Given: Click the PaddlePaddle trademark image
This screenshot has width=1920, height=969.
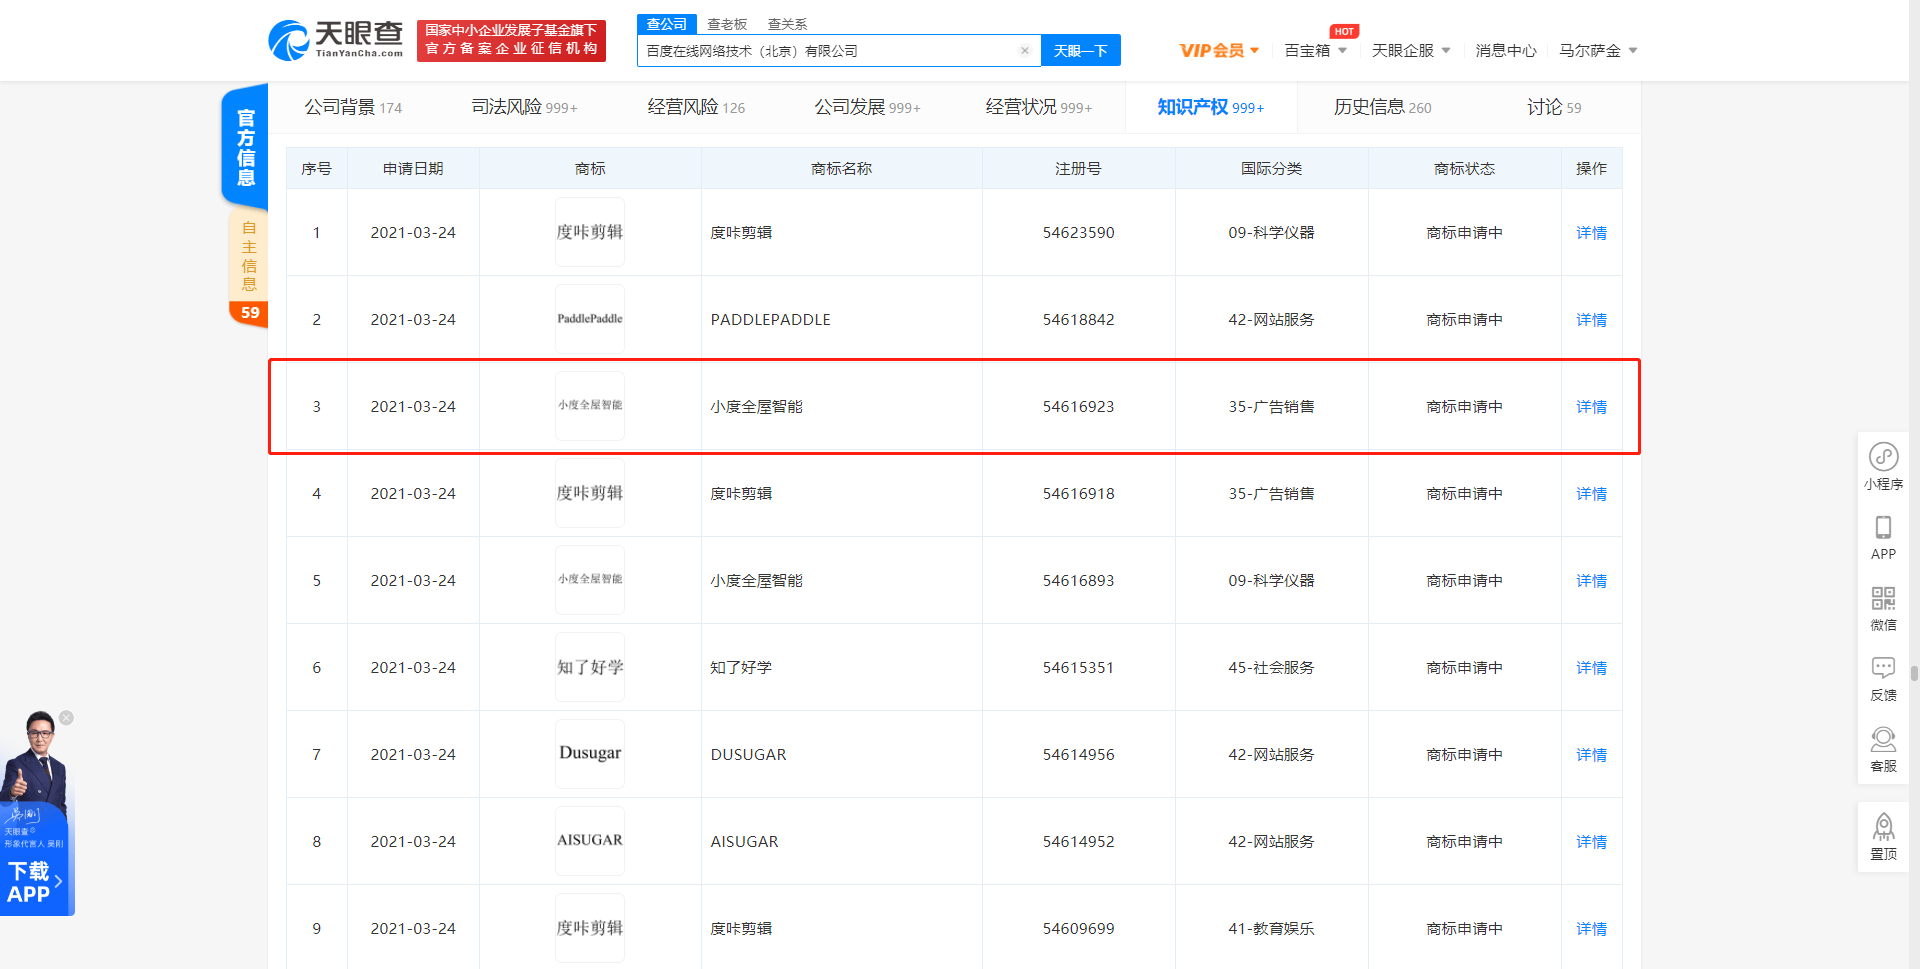Looking at the screenshot, I should point(590,319).
